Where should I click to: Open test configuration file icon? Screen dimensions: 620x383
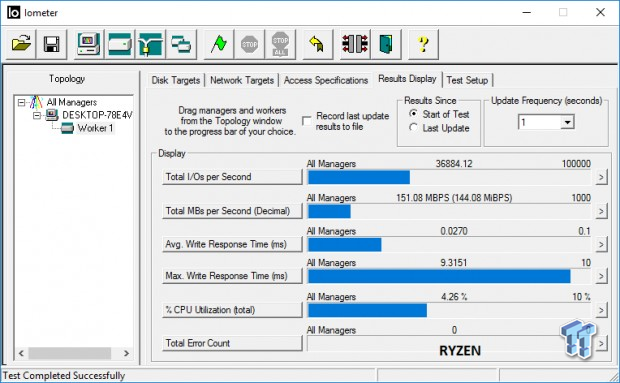(21, 44)
